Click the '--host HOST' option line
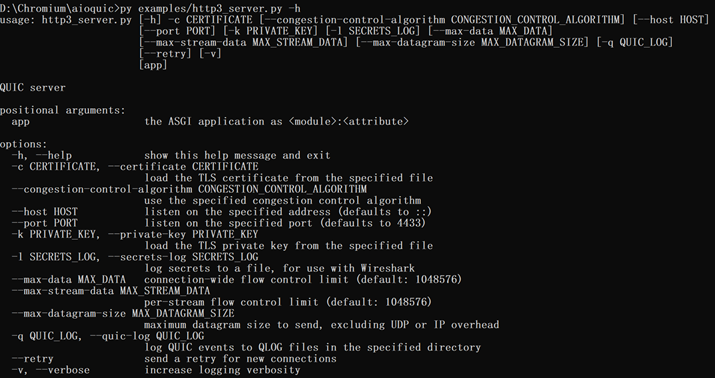Image resolution: width=715 pixels, height=378 pixels. (222, 212)
